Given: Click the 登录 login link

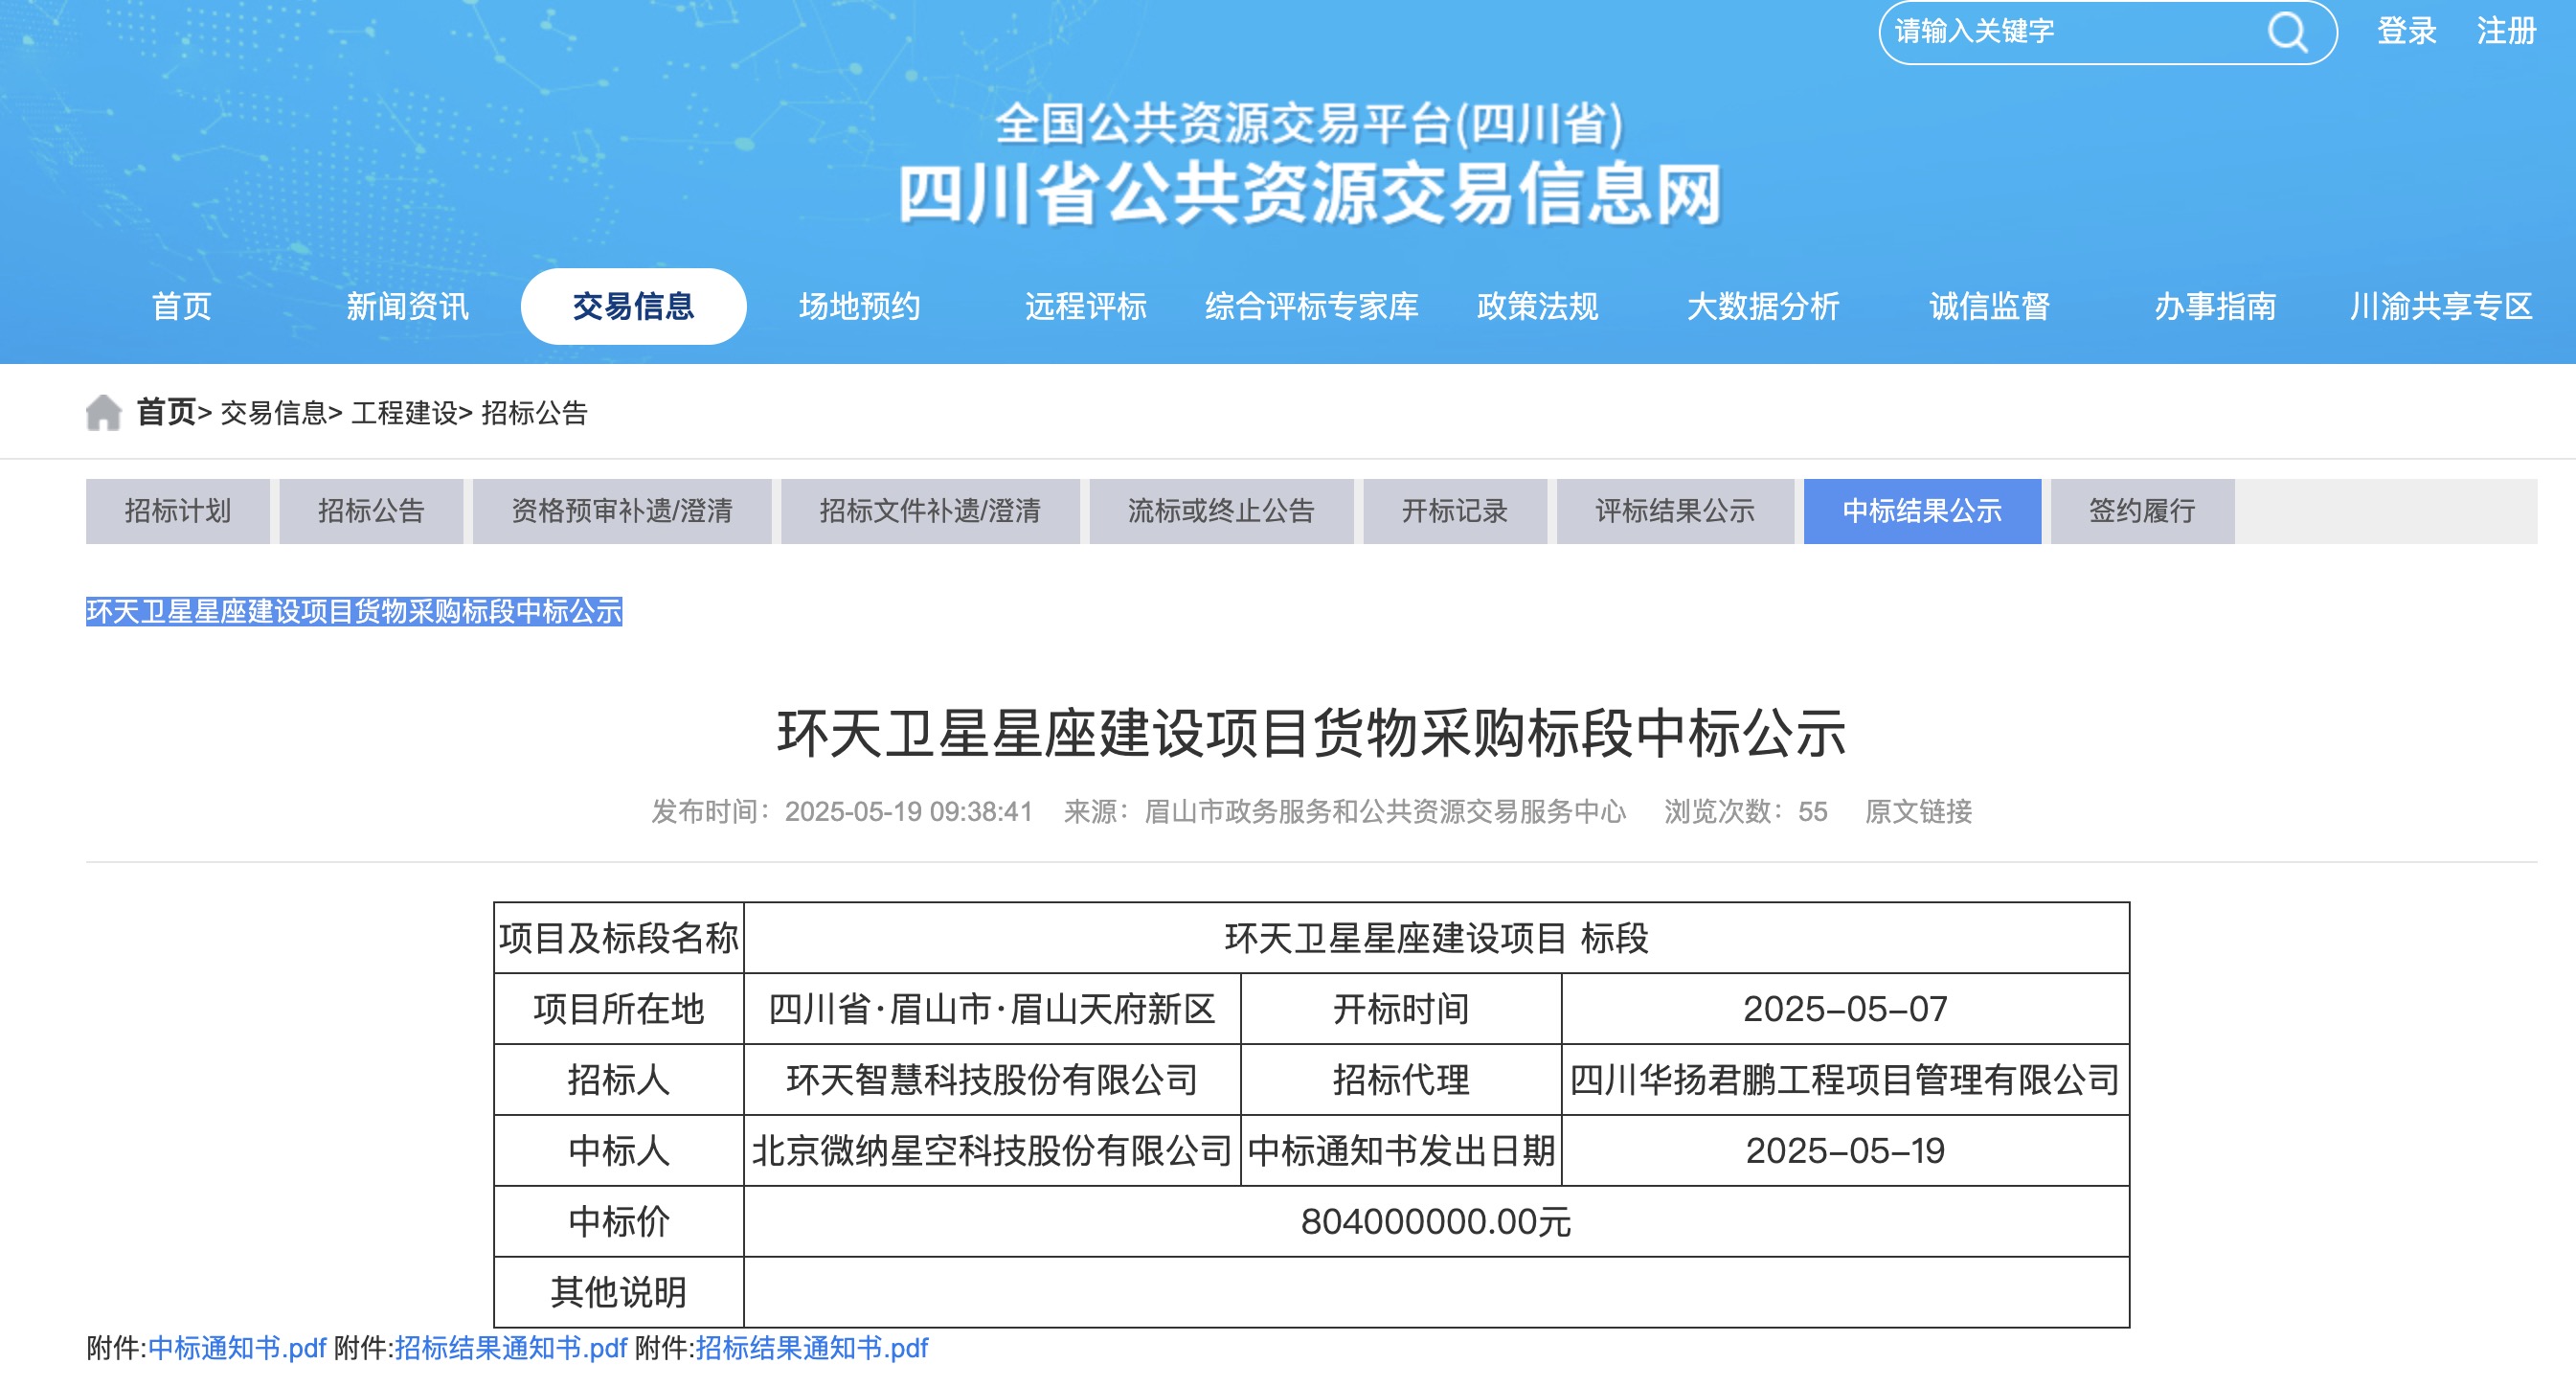Looking at the screenshot, I should pyautogui.click(x=2406, y=31).
